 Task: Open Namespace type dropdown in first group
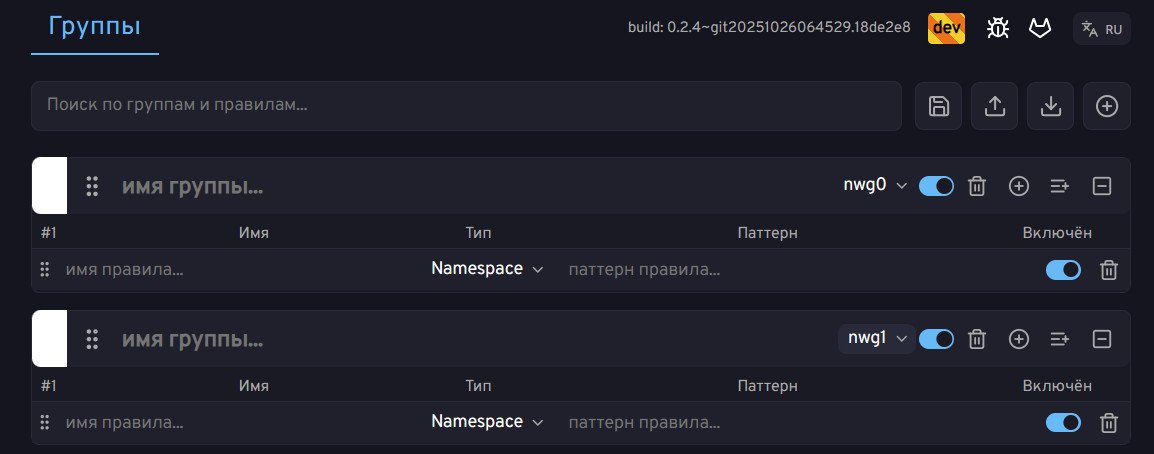487,269
